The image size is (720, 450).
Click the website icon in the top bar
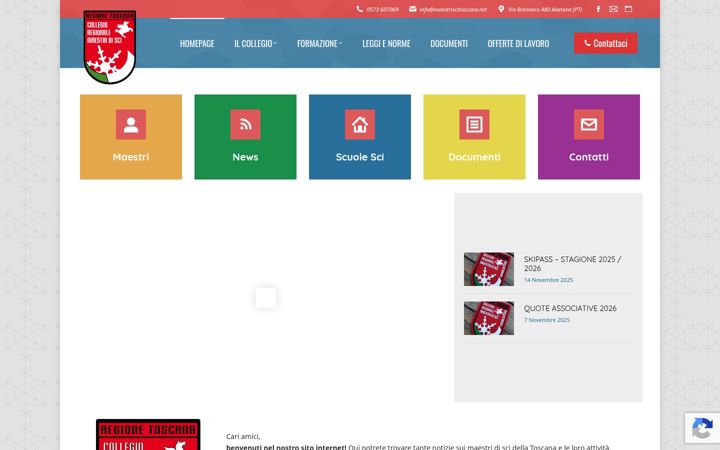point(629,9)
